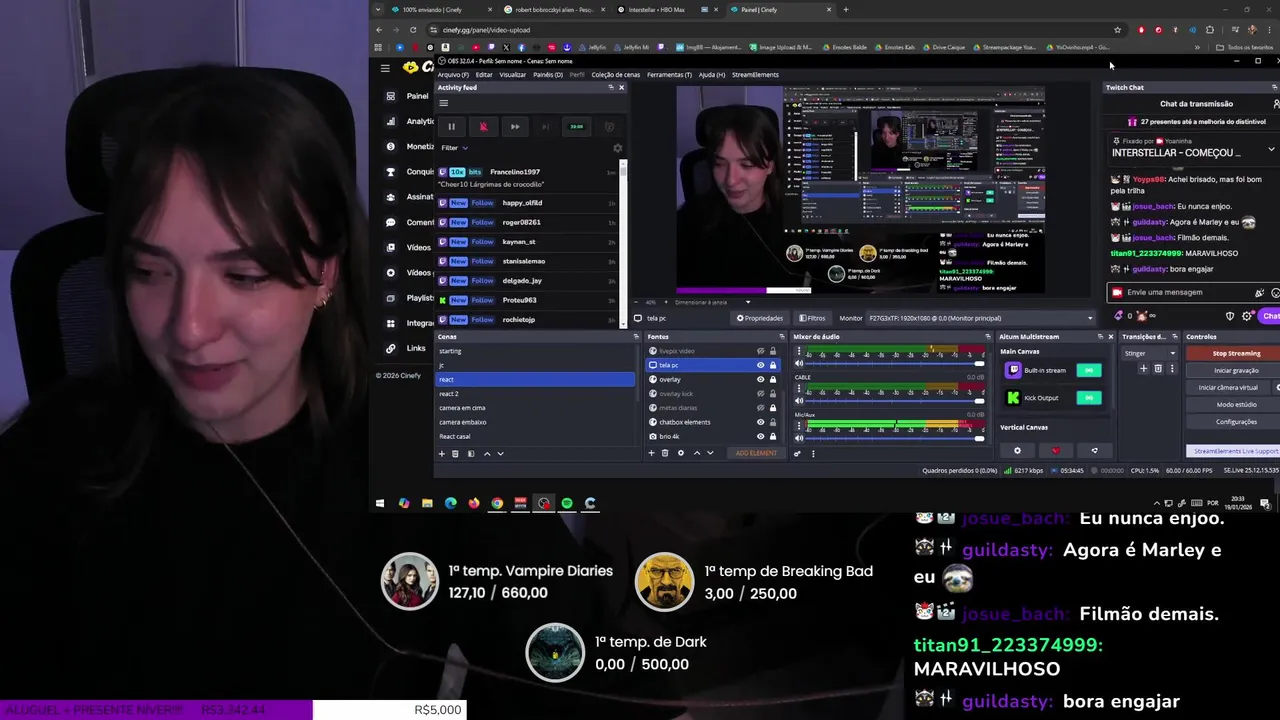Viewport: 1280px width, 720px height.
Task: Close the Activity feed dock
Action: [621, 87]
